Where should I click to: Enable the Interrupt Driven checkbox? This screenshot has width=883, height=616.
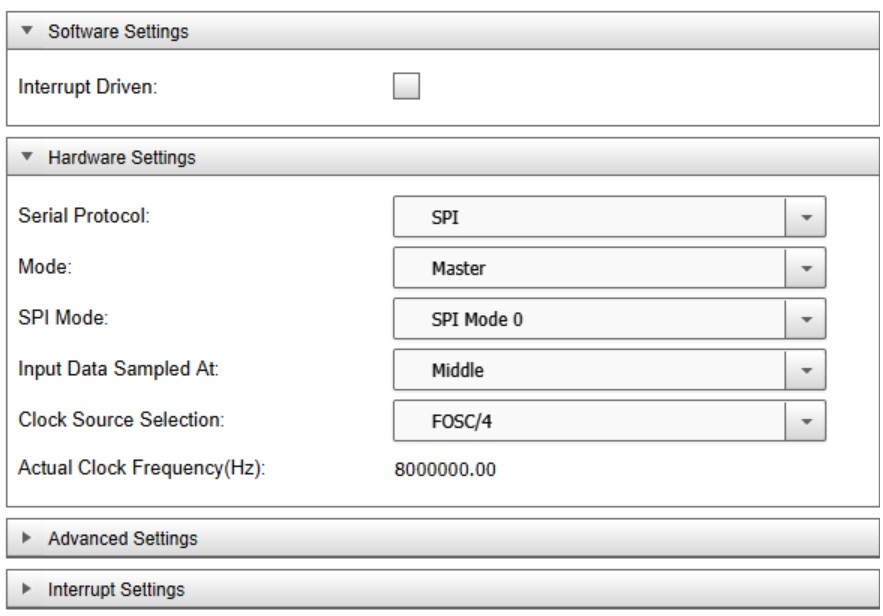click(x=406, y=87)
